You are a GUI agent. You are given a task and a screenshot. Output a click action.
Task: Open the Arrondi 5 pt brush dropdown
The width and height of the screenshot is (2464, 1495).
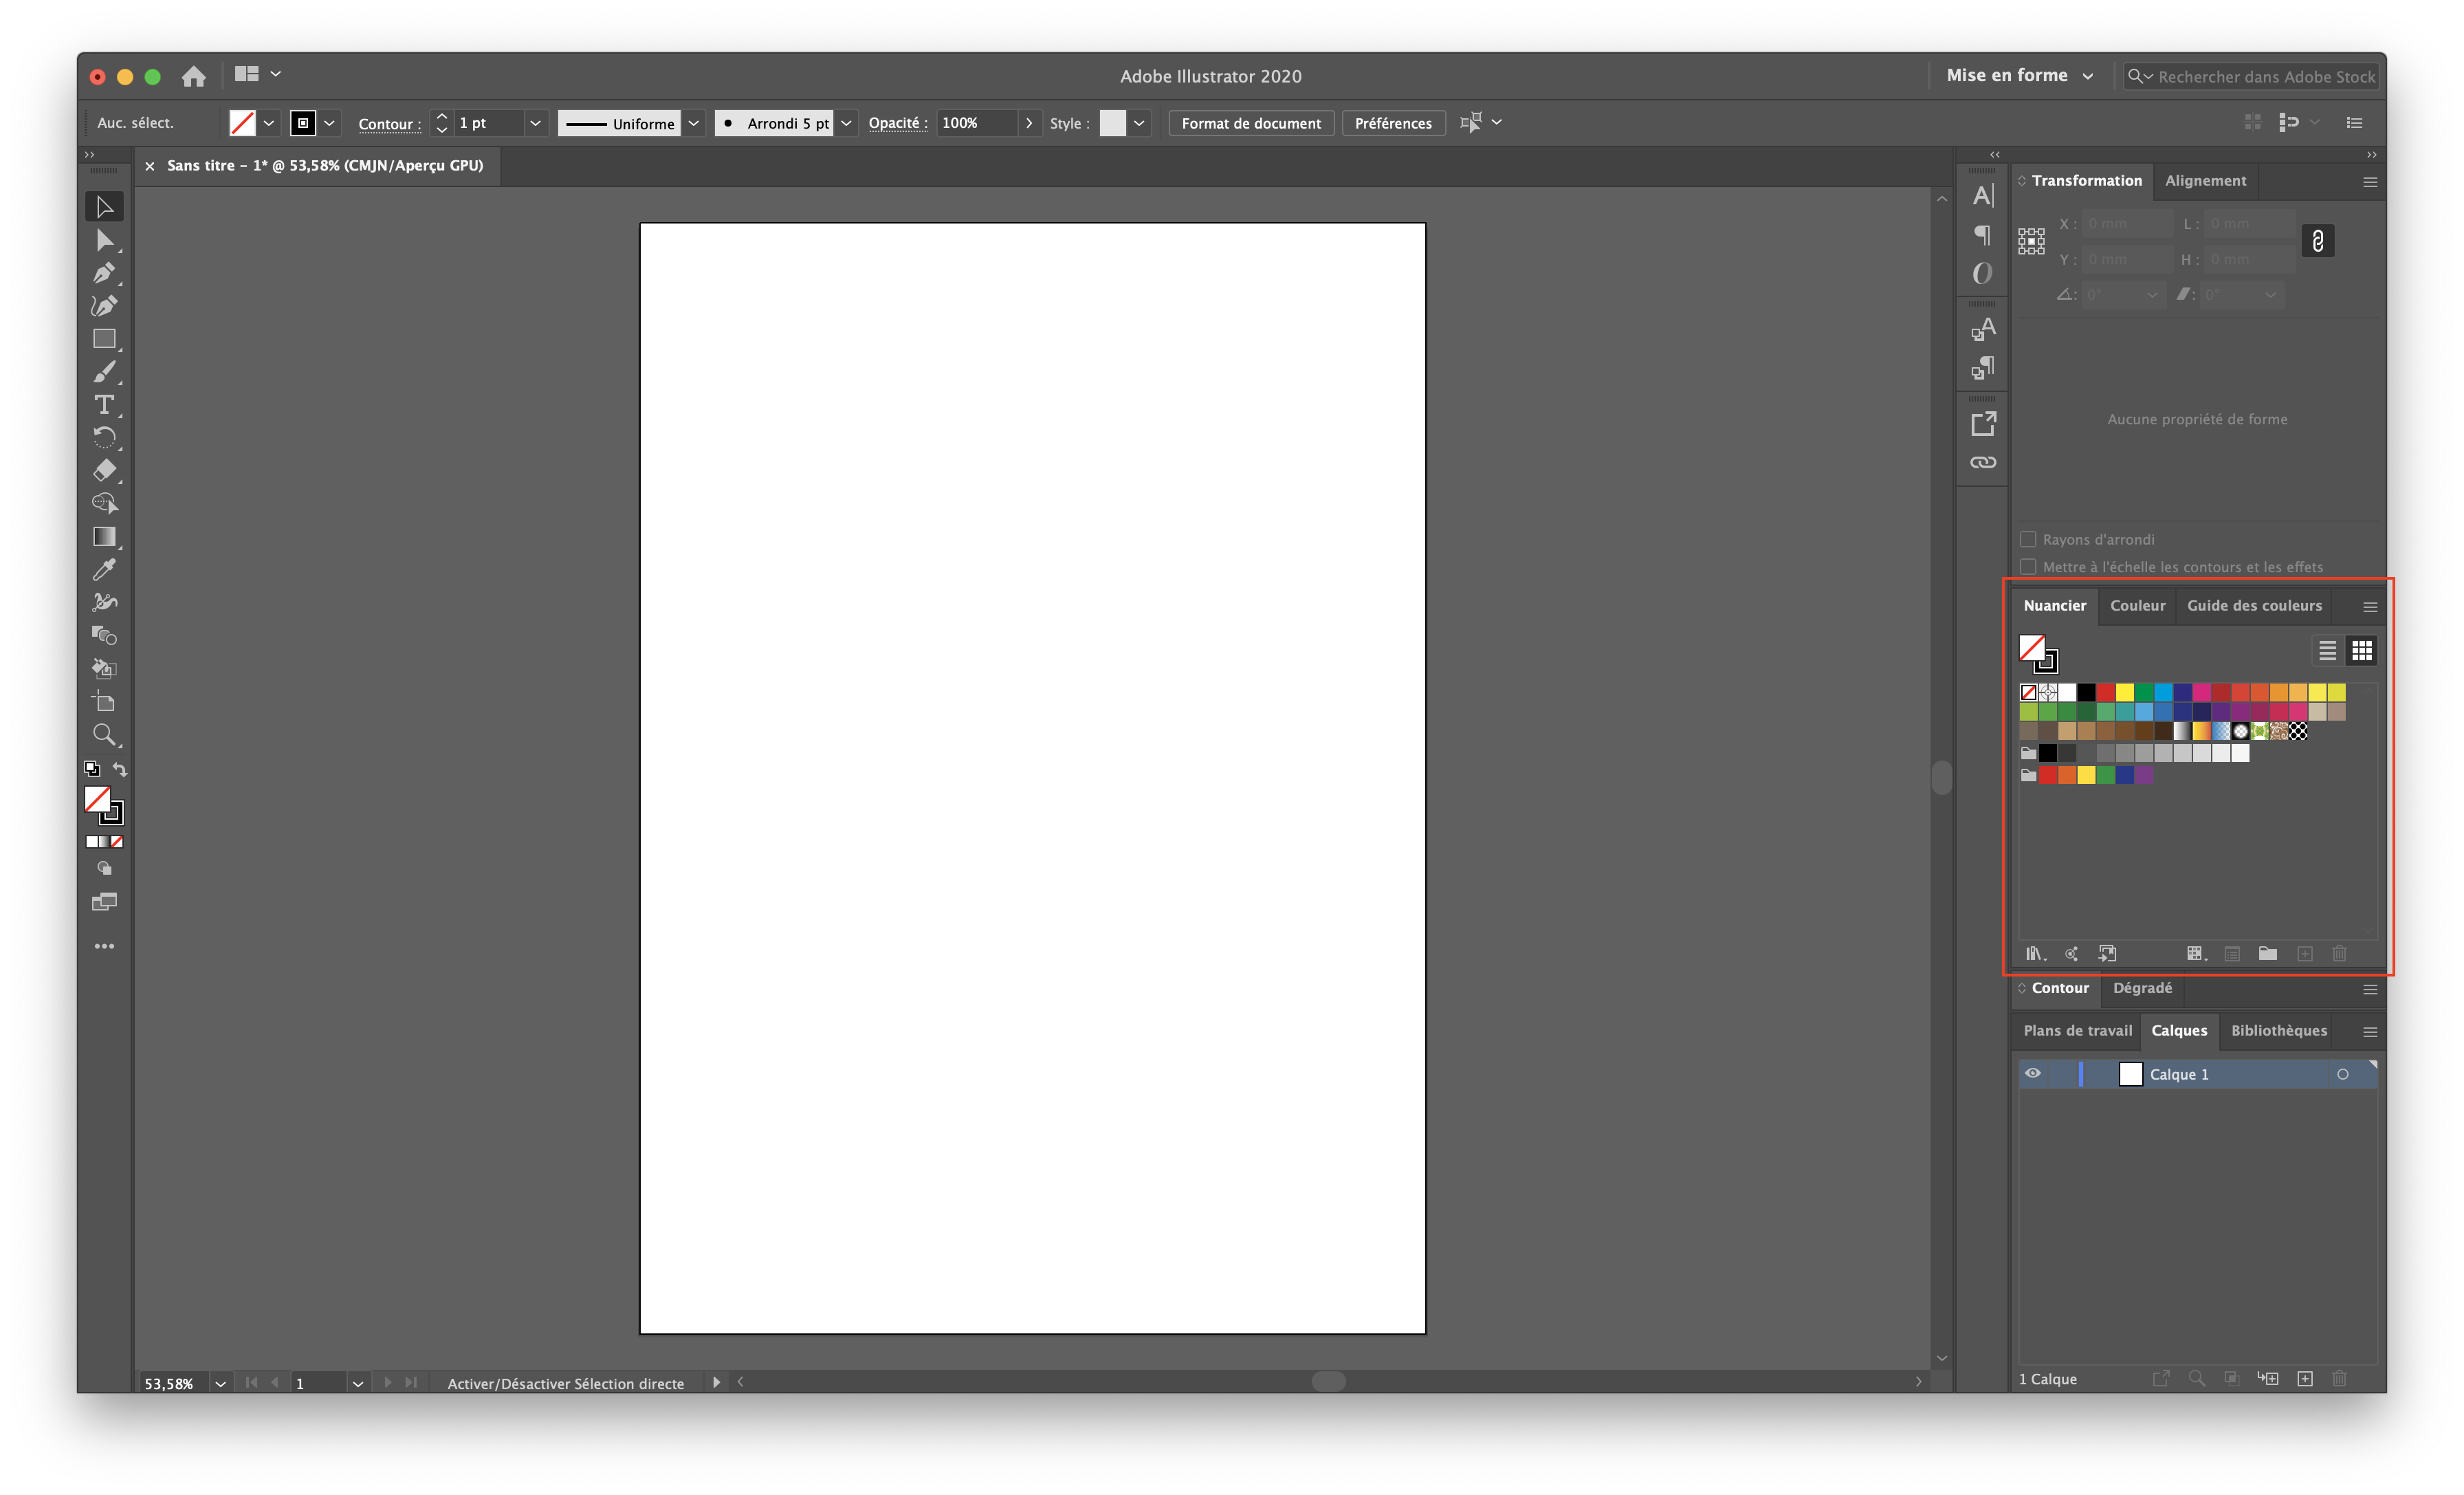pos(846,123)
